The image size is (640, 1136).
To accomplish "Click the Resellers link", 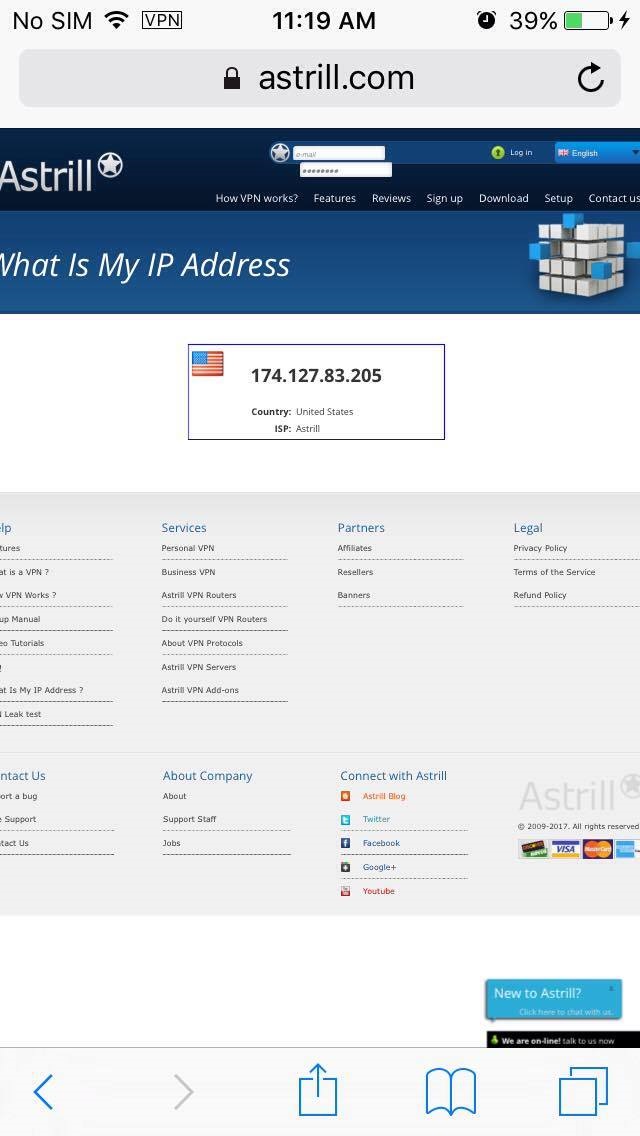I will click(355, 572).
